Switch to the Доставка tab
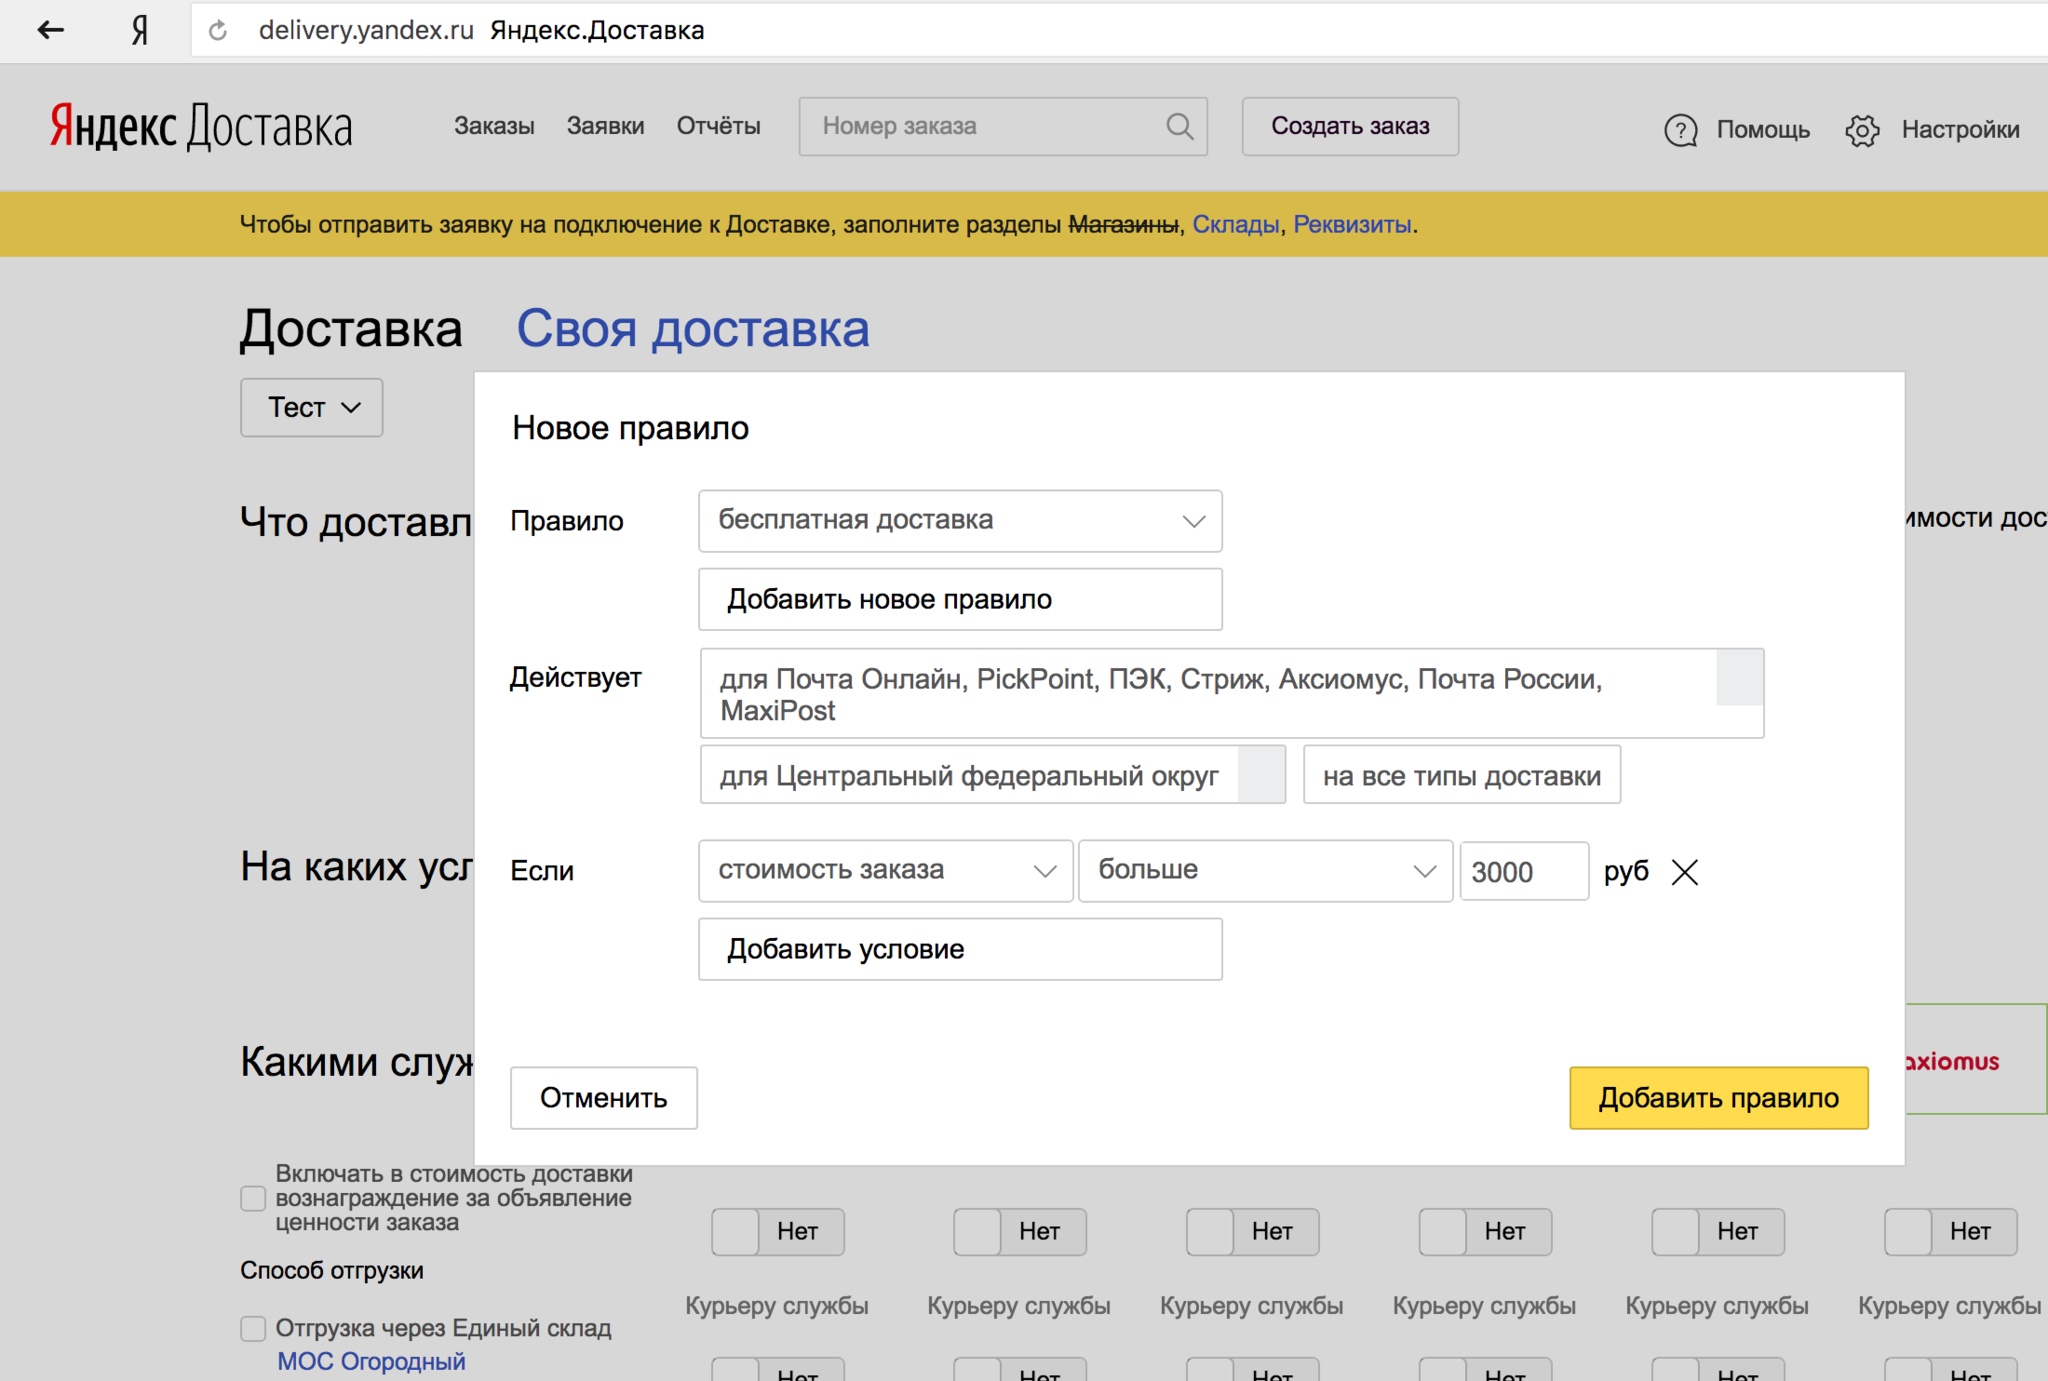This screenshot has height=1381, width=2048. tap(351, 329)
